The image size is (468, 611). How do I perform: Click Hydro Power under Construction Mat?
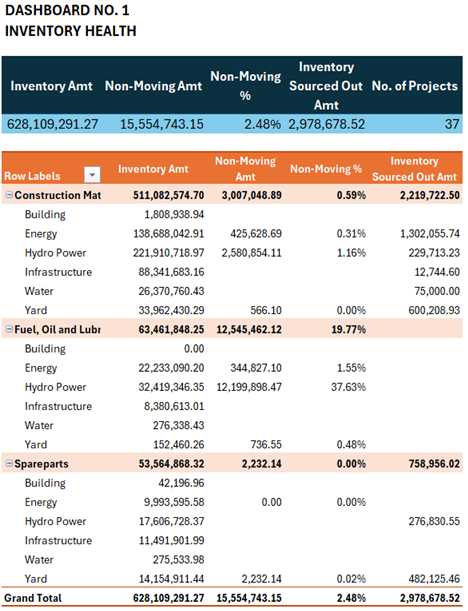55,253
